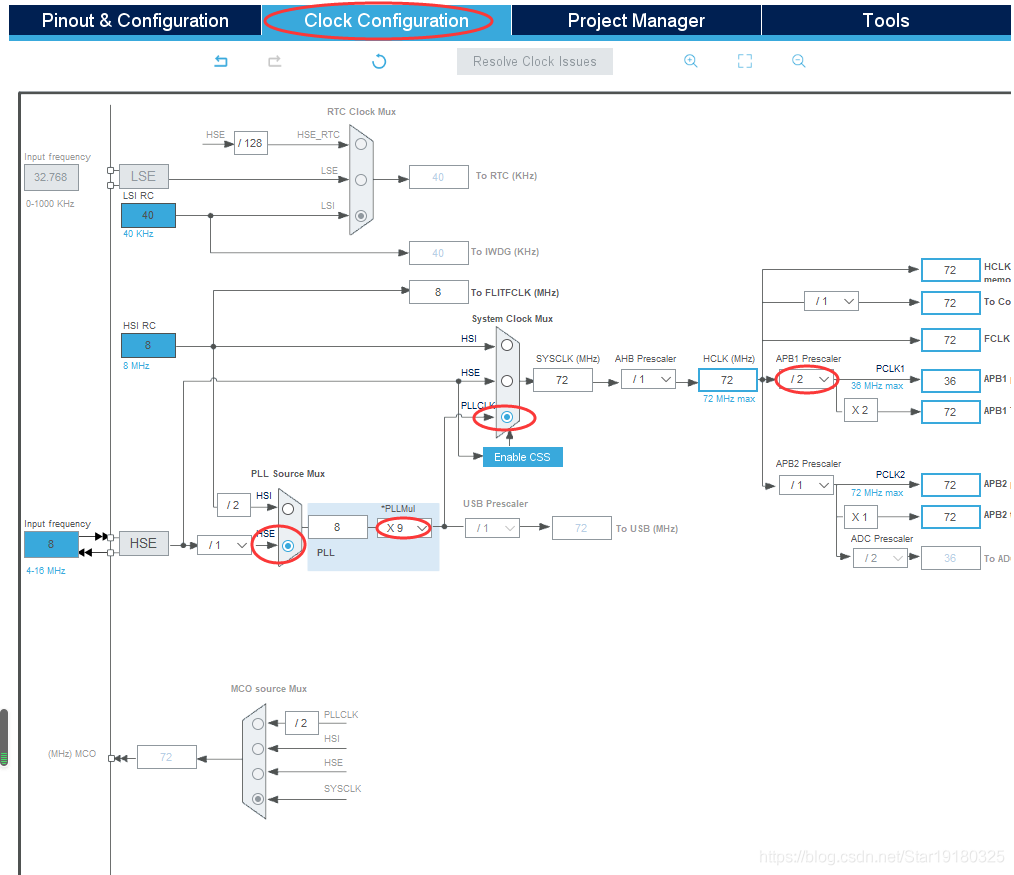This screenshot has height=875, width=1014.
Task: Click the HCLK (MHz) value field
Action: [727, 380]
